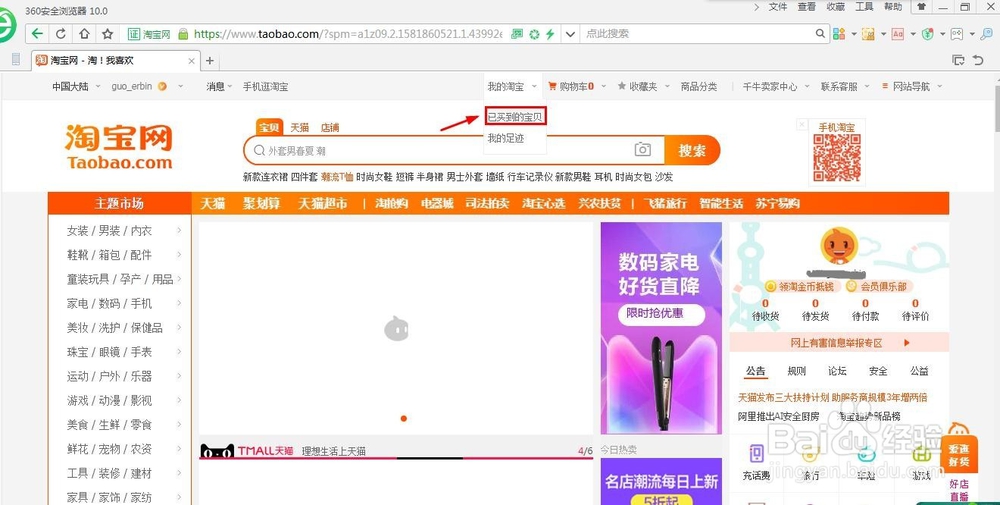Click the 会员俱乐部 member club badge
The height and width of the screenshot is (505, 1000).
pos(877,287)
